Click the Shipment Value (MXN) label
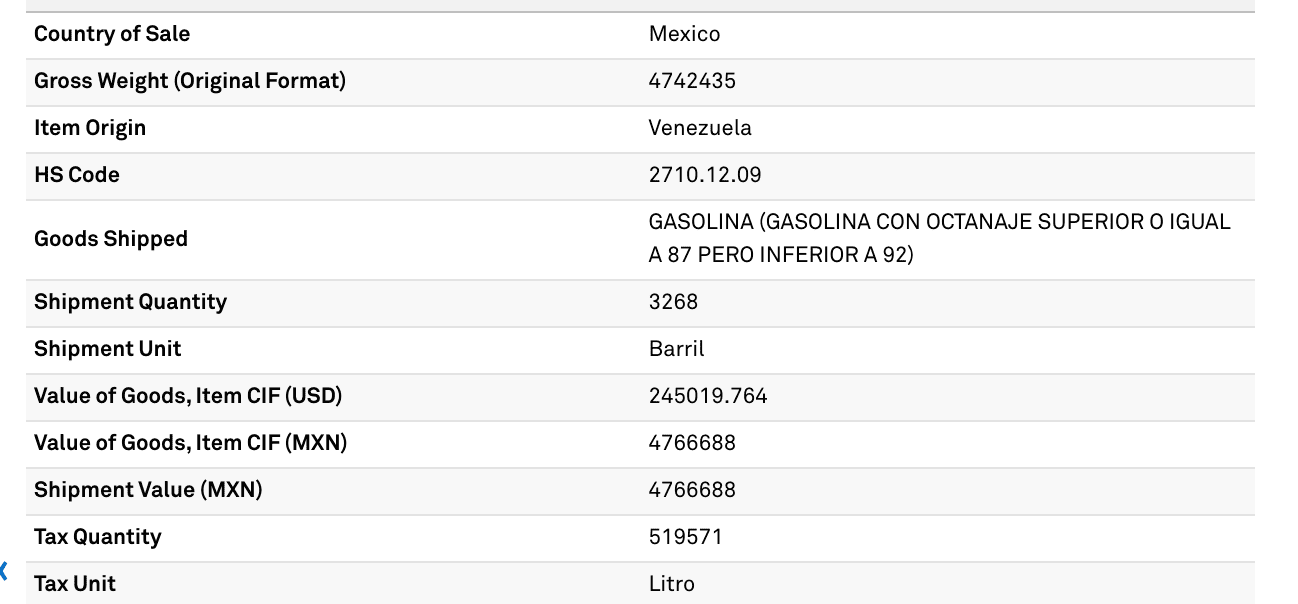The height and width of the screenshot is (604, 1298). [148, 490]
